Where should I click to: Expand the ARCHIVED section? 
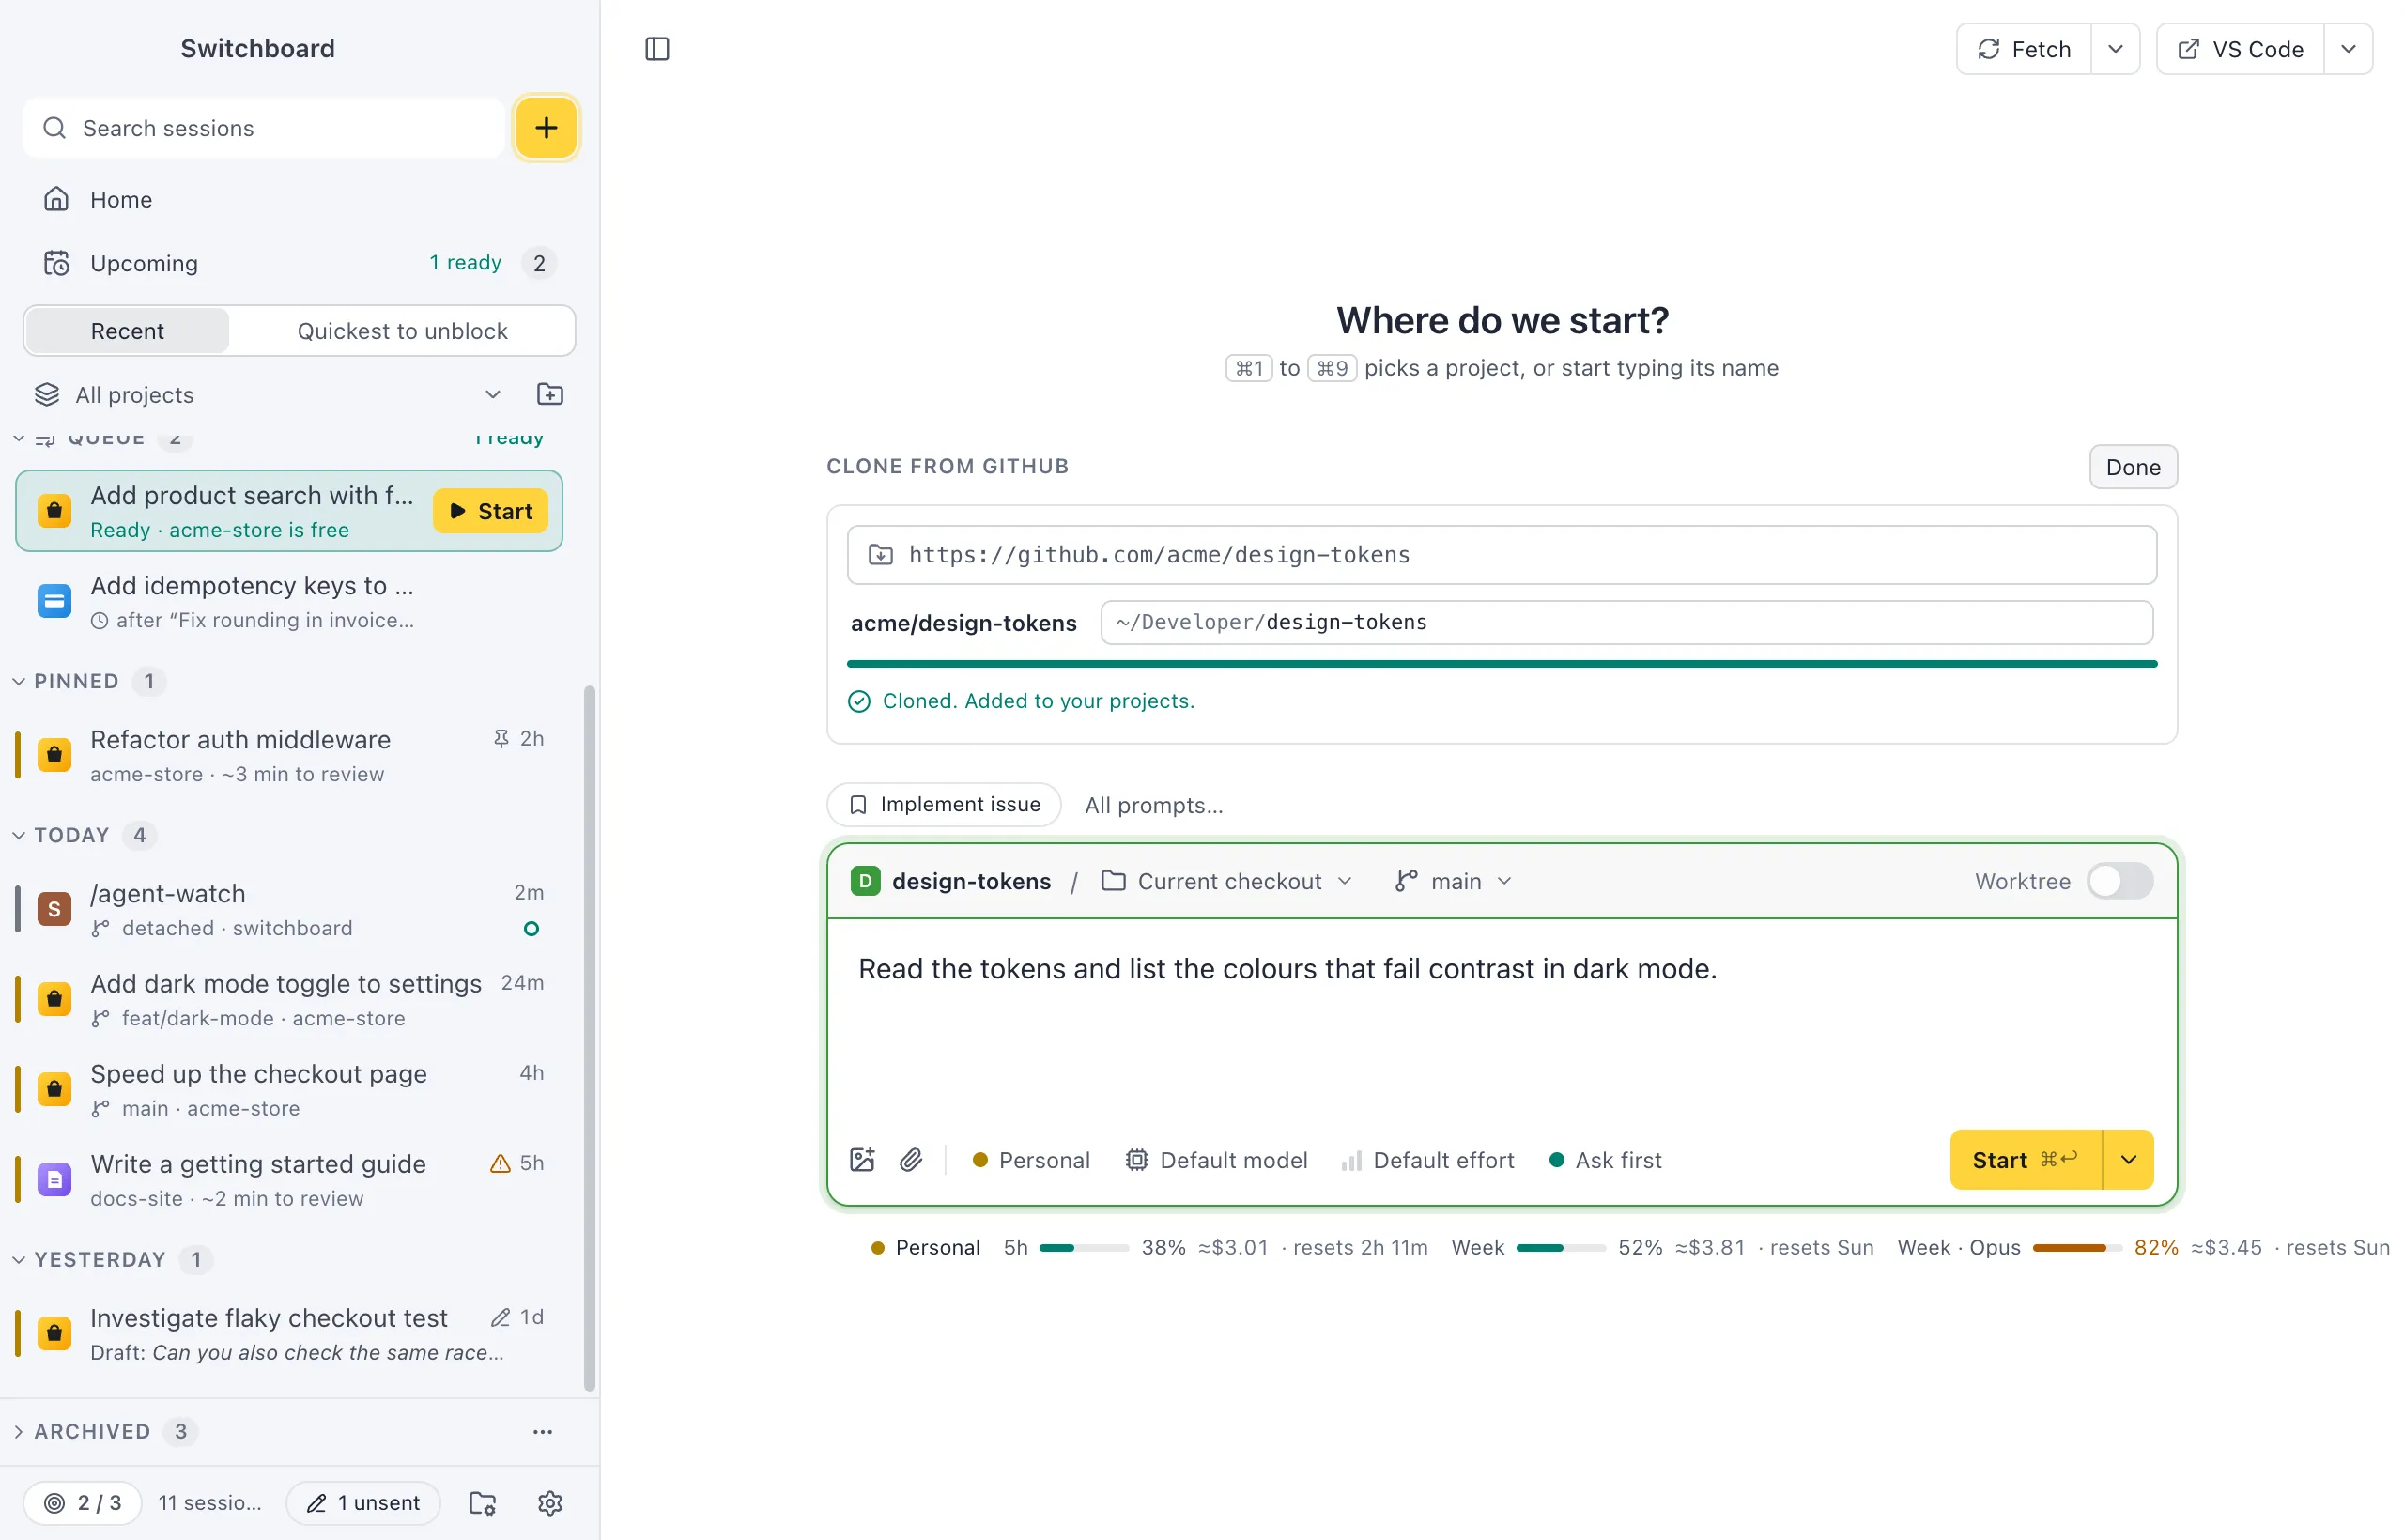[x=19, y=1432]
